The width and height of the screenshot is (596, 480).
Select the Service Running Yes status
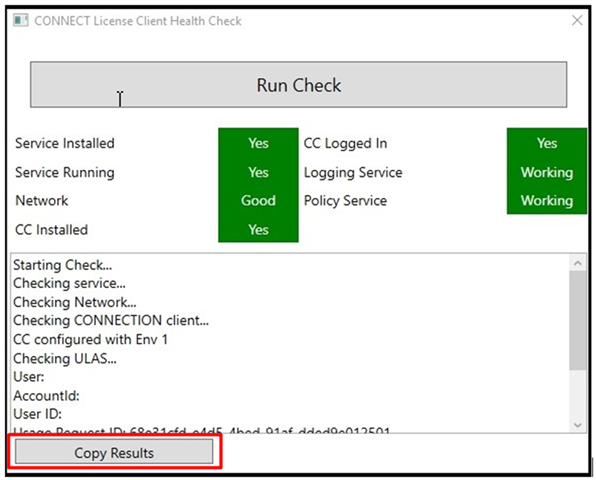(x=258, y=172)
